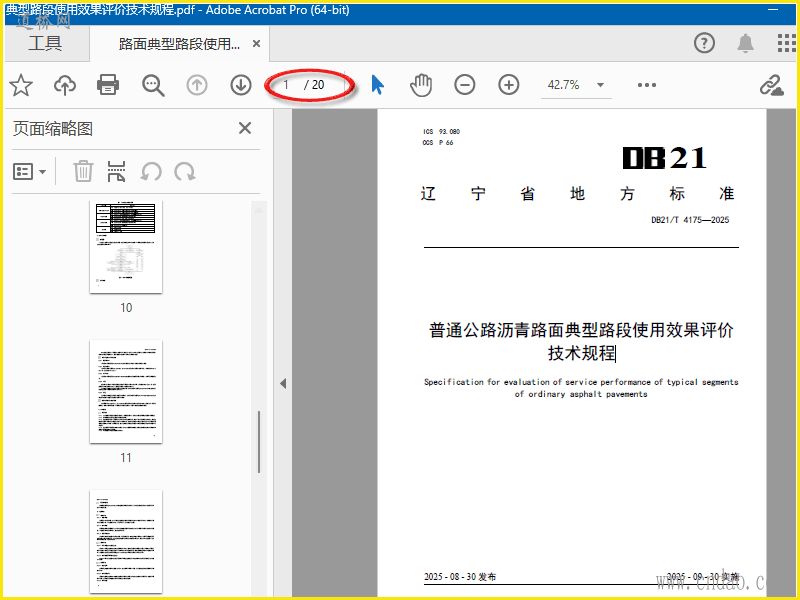
Task: Rotate pages counterclockwise
Action: (x=151, y=171)
